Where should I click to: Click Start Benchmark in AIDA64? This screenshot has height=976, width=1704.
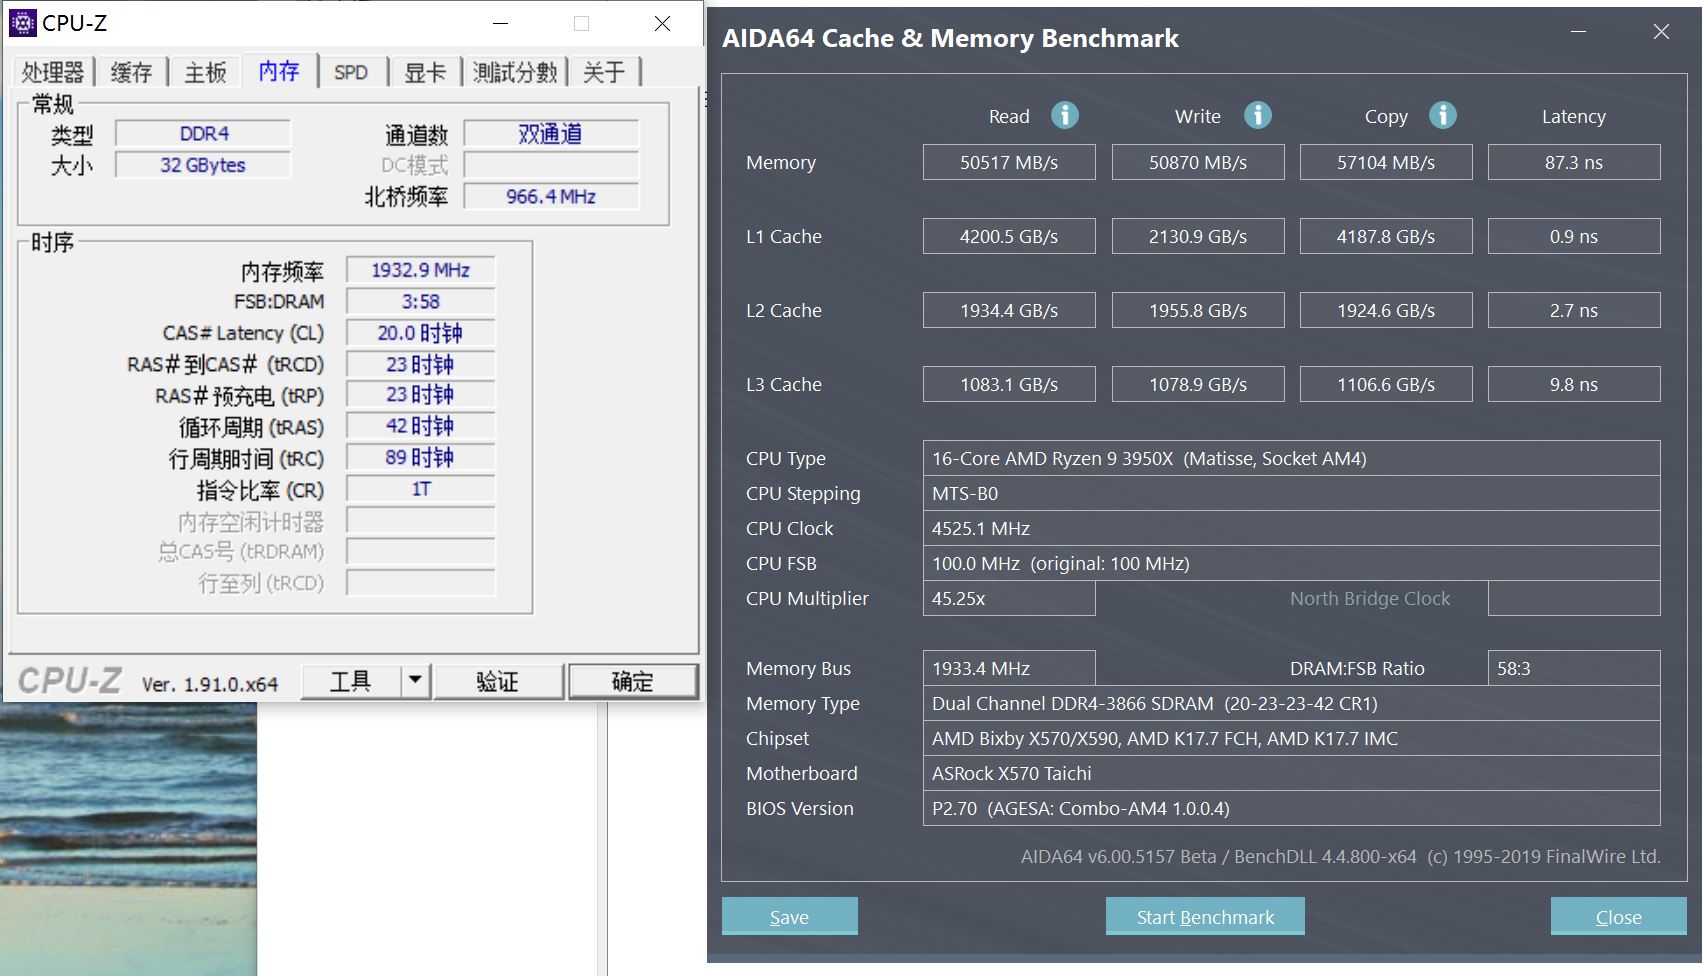point(1205,916)
